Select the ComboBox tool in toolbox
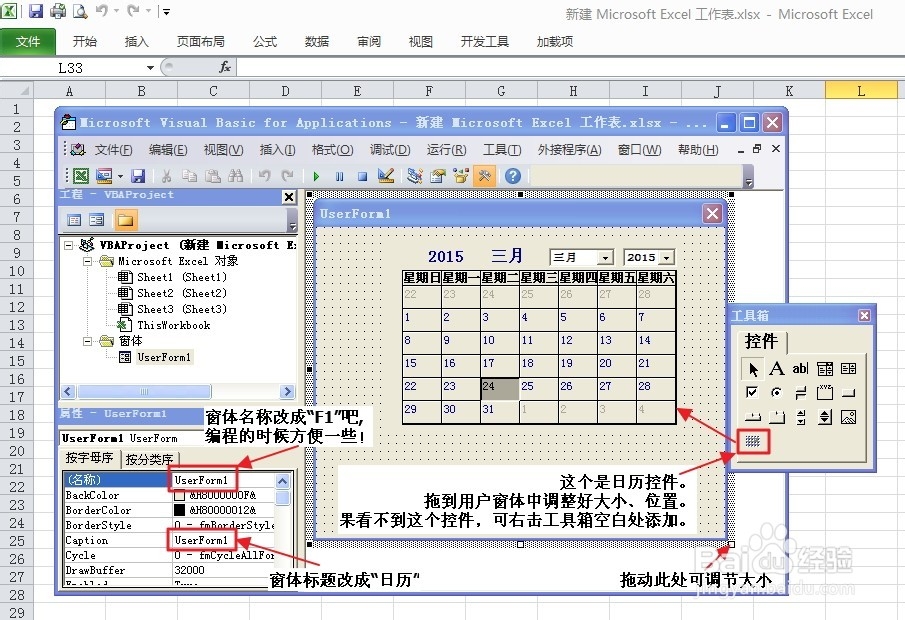The image size is (905, 620). (825, 368)
